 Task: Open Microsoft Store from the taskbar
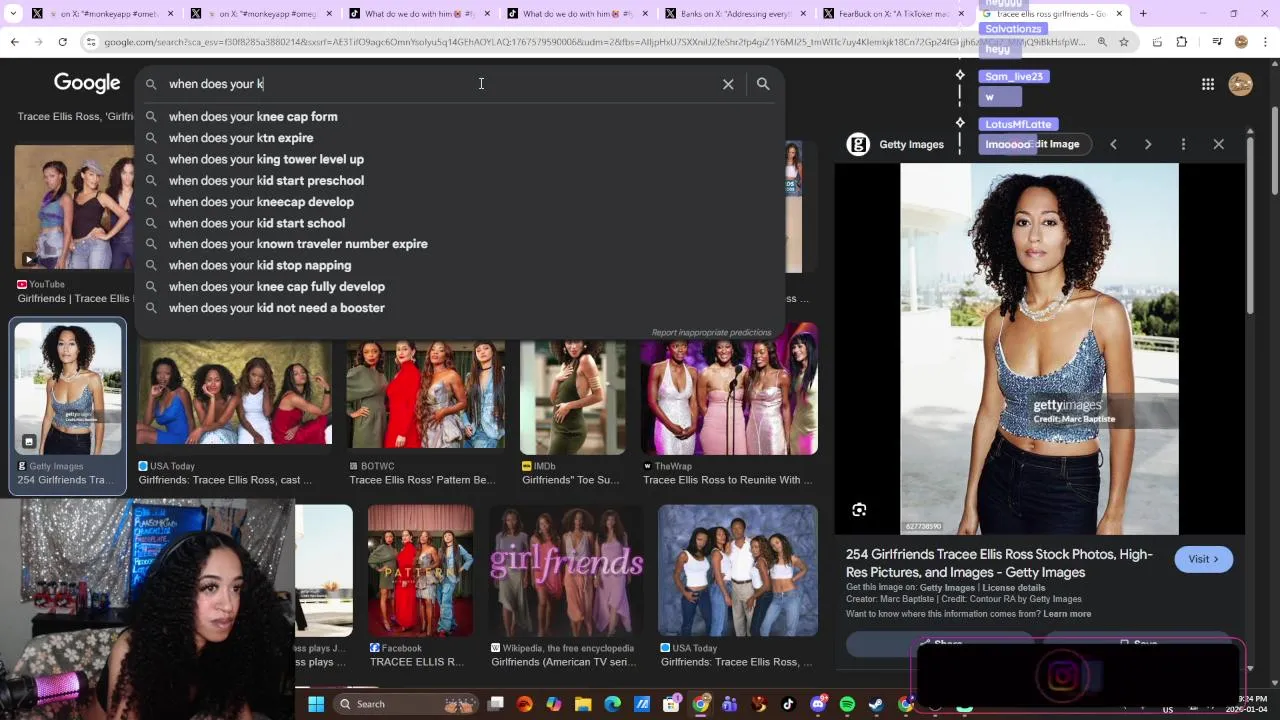671,704
